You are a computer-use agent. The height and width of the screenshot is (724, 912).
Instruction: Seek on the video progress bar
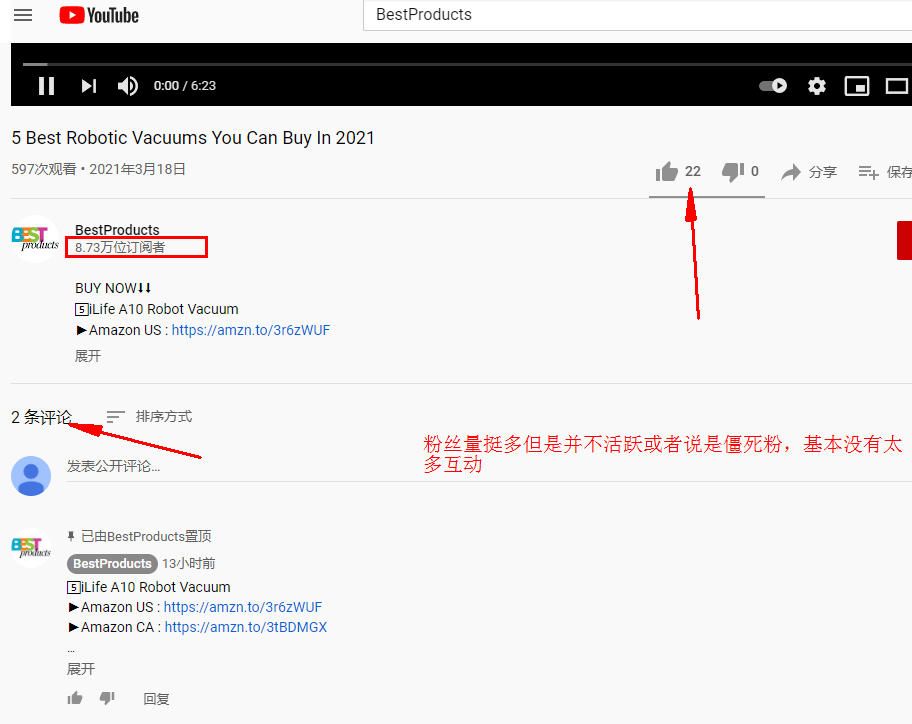(x=465, y=64)
